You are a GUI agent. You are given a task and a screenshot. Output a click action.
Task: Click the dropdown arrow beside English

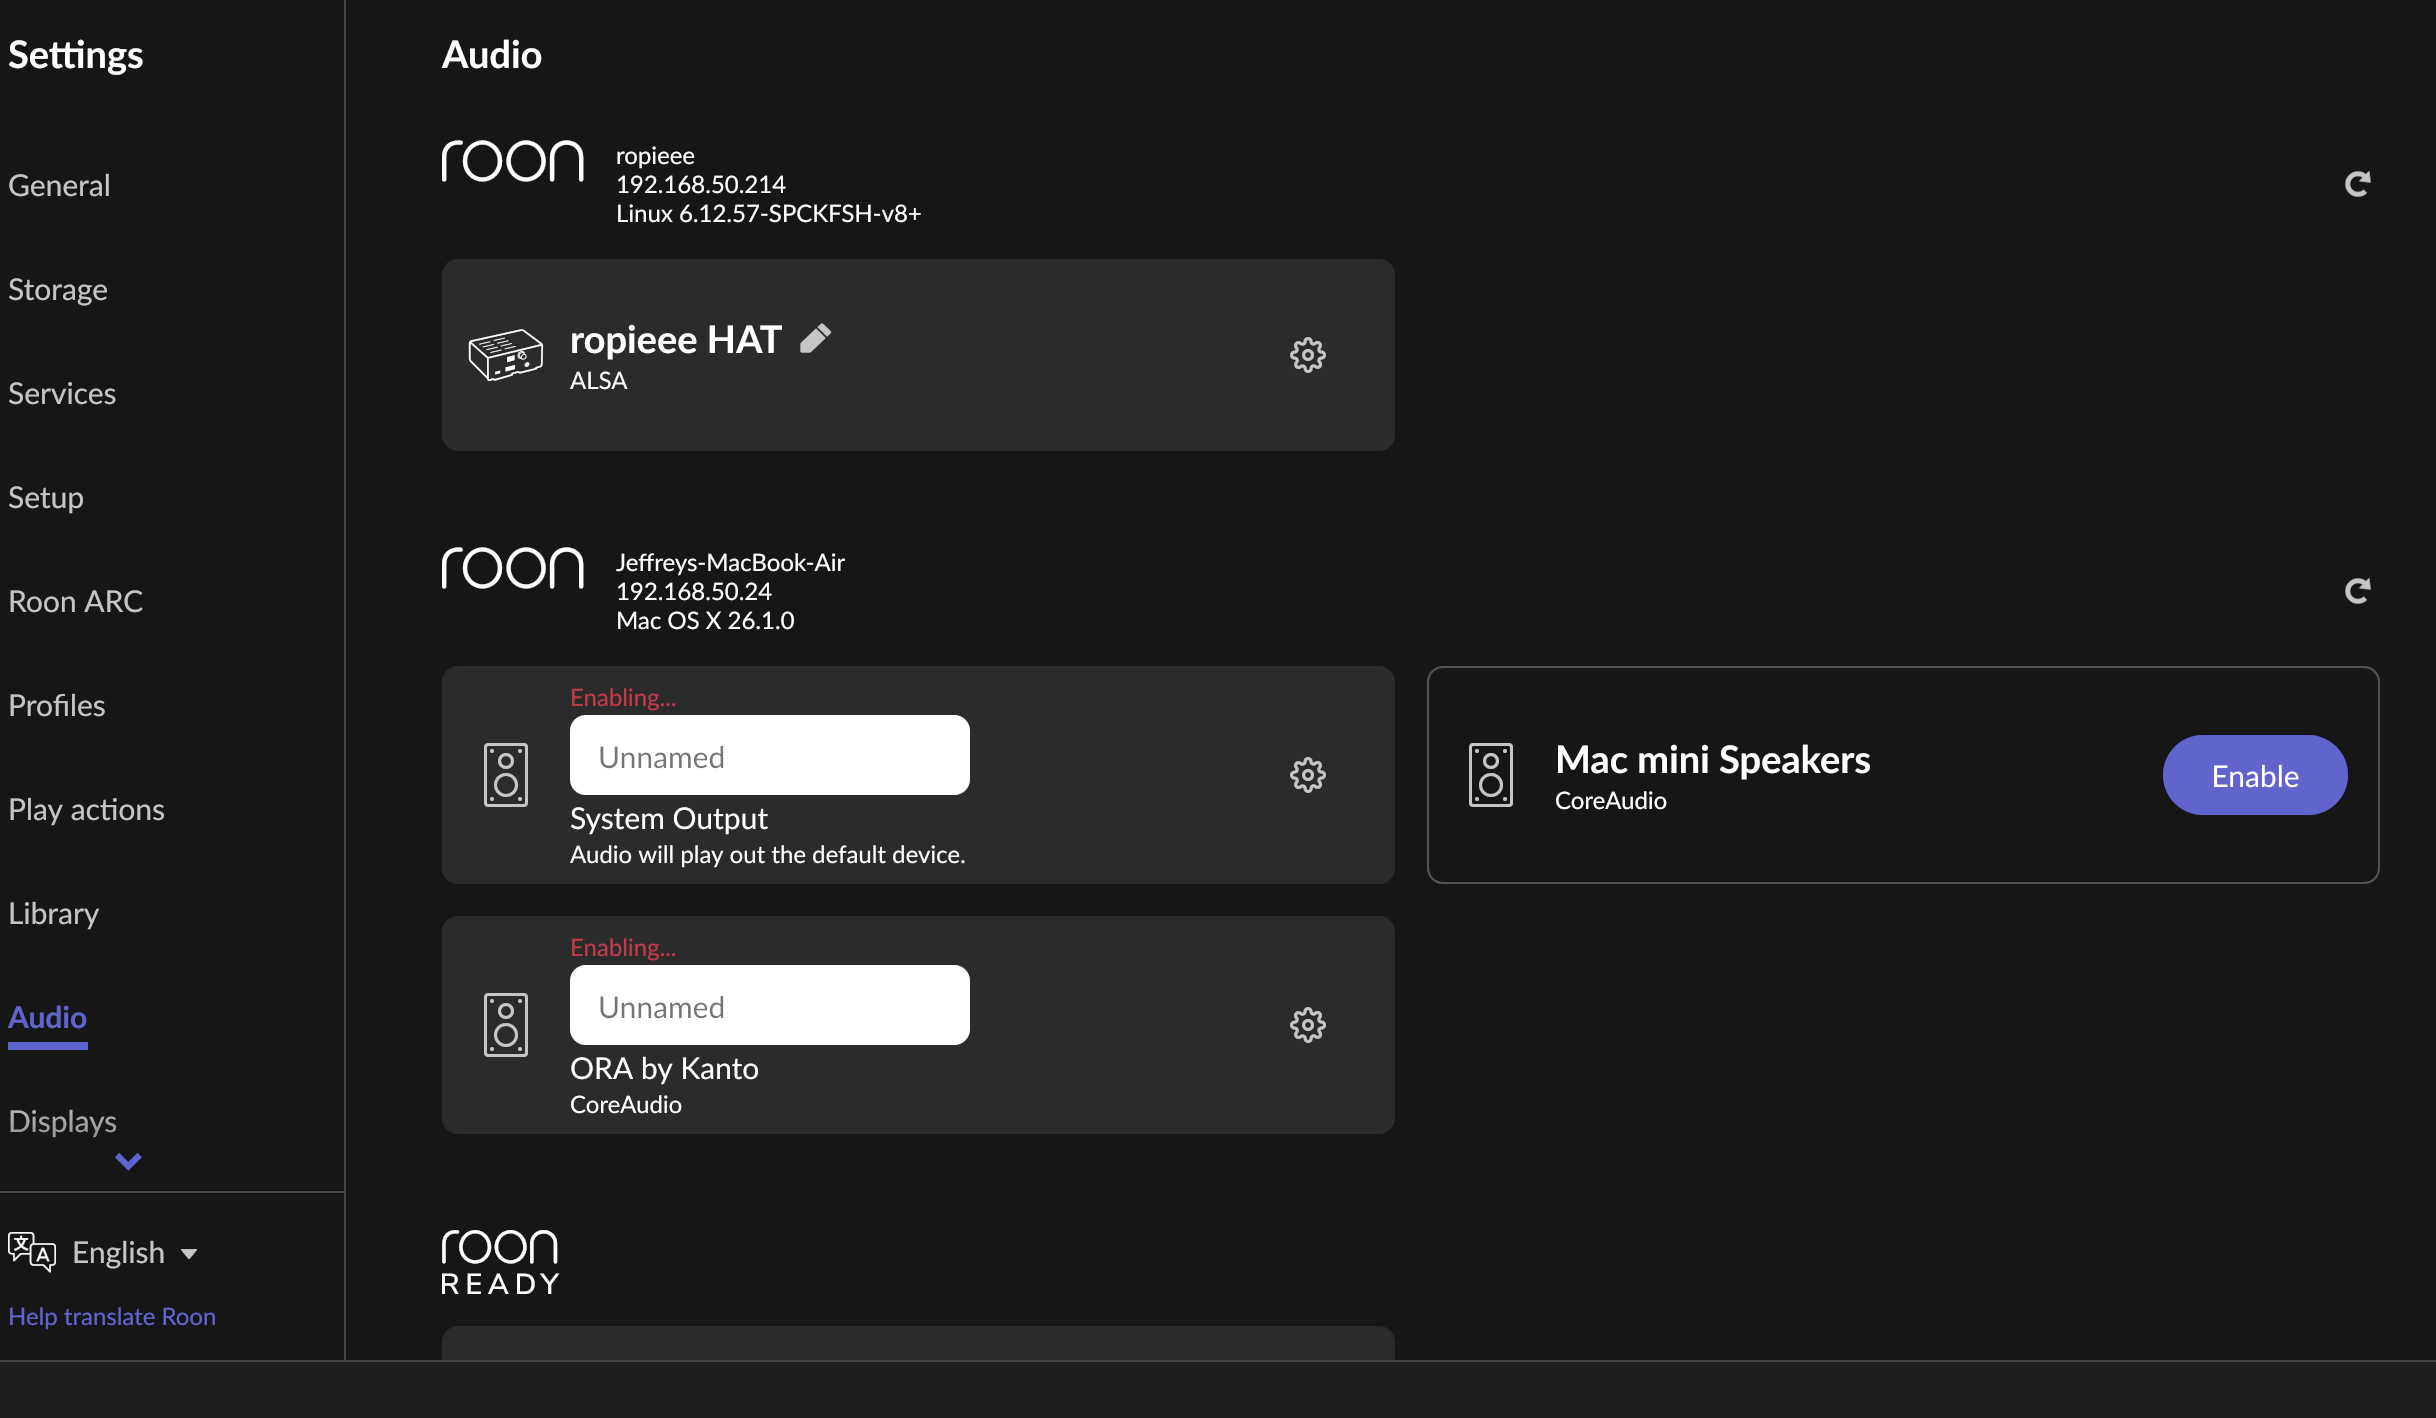tap(189, 1253)
